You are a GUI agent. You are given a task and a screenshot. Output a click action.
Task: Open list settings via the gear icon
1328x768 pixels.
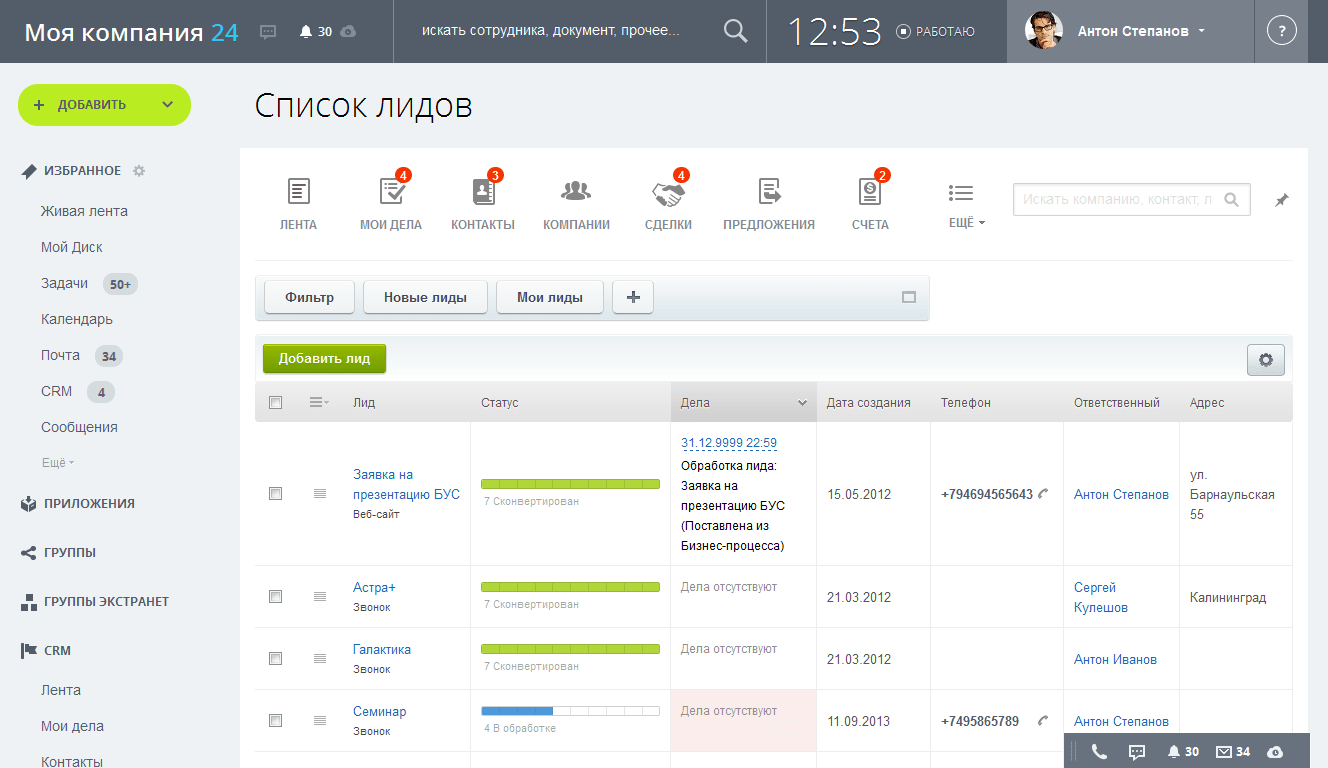[x=1265, y=359]
